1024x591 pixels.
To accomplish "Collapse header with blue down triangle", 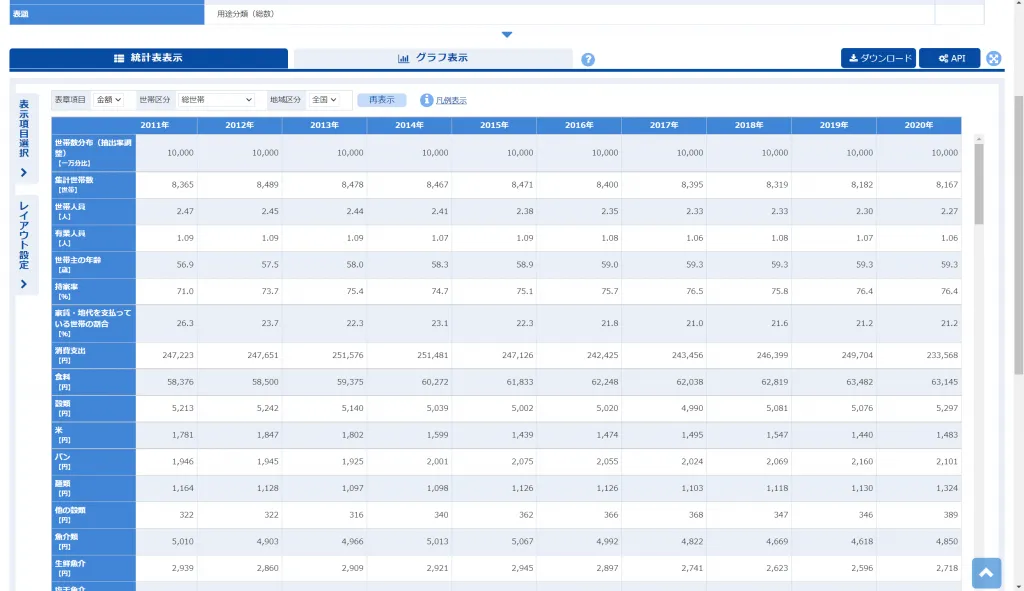I will point(507,35).
